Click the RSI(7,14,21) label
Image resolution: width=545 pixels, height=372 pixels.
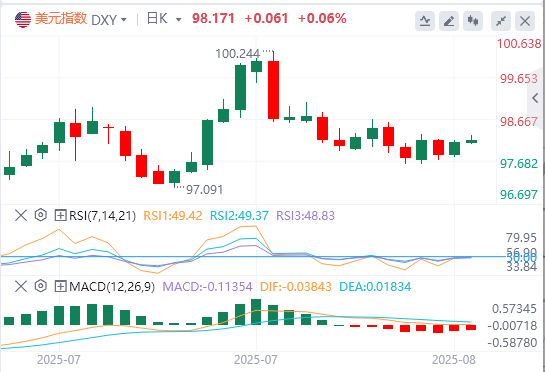(x=103, y=216)
